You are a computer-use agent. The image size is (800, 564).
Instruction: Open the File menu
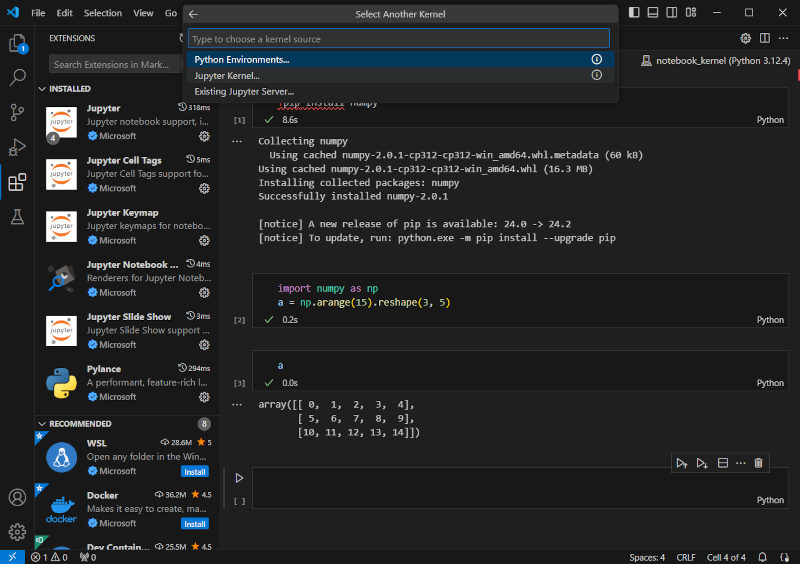(38, 13)
